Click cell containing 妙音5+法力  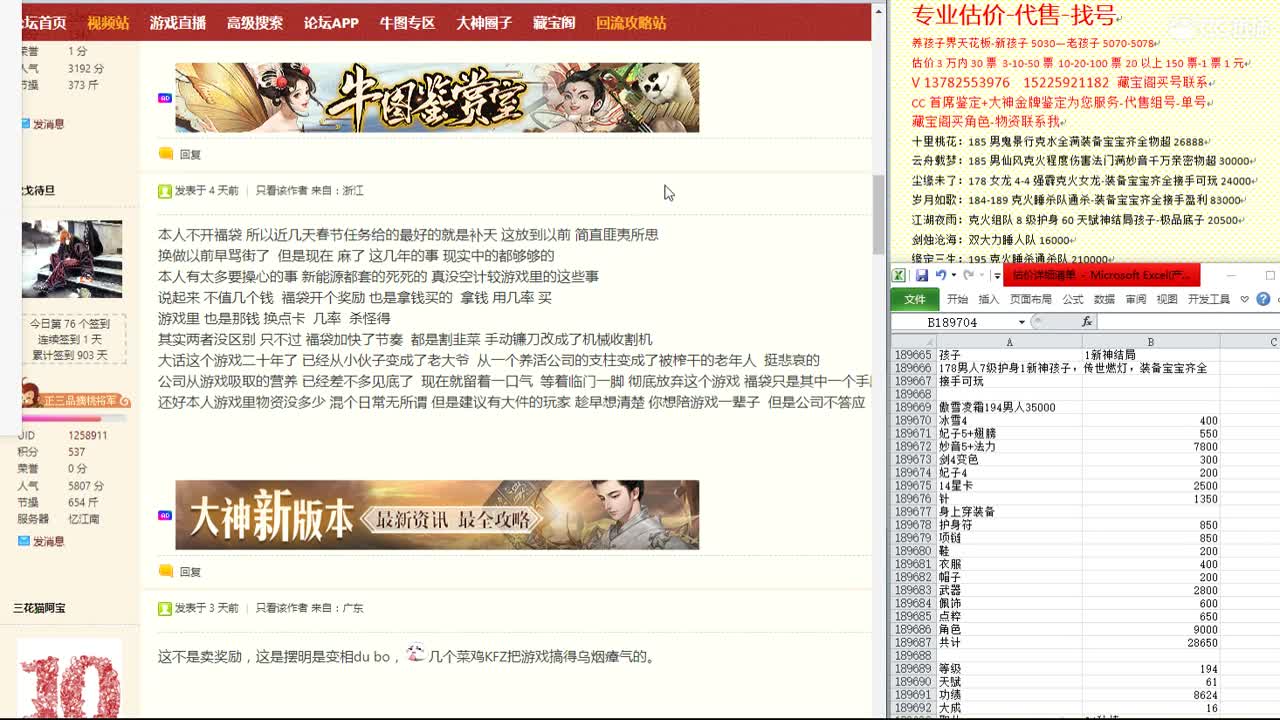click(x=1008, y=447)
